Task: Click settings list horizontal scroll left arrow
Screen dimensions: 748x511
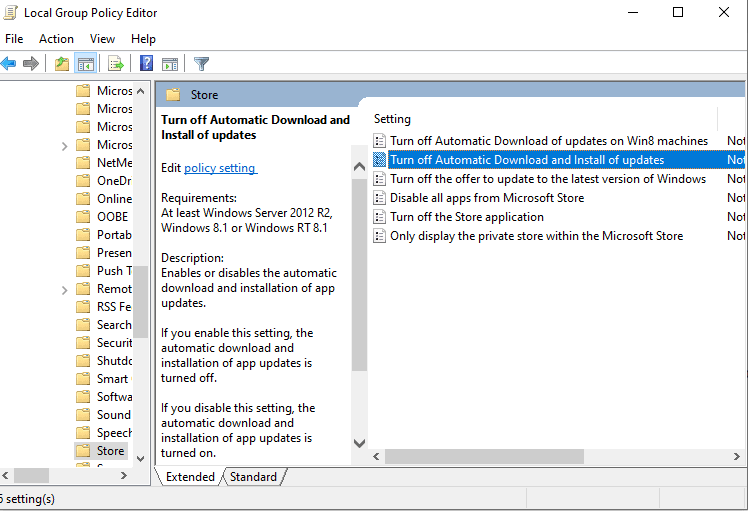Action: coord(376,457)
